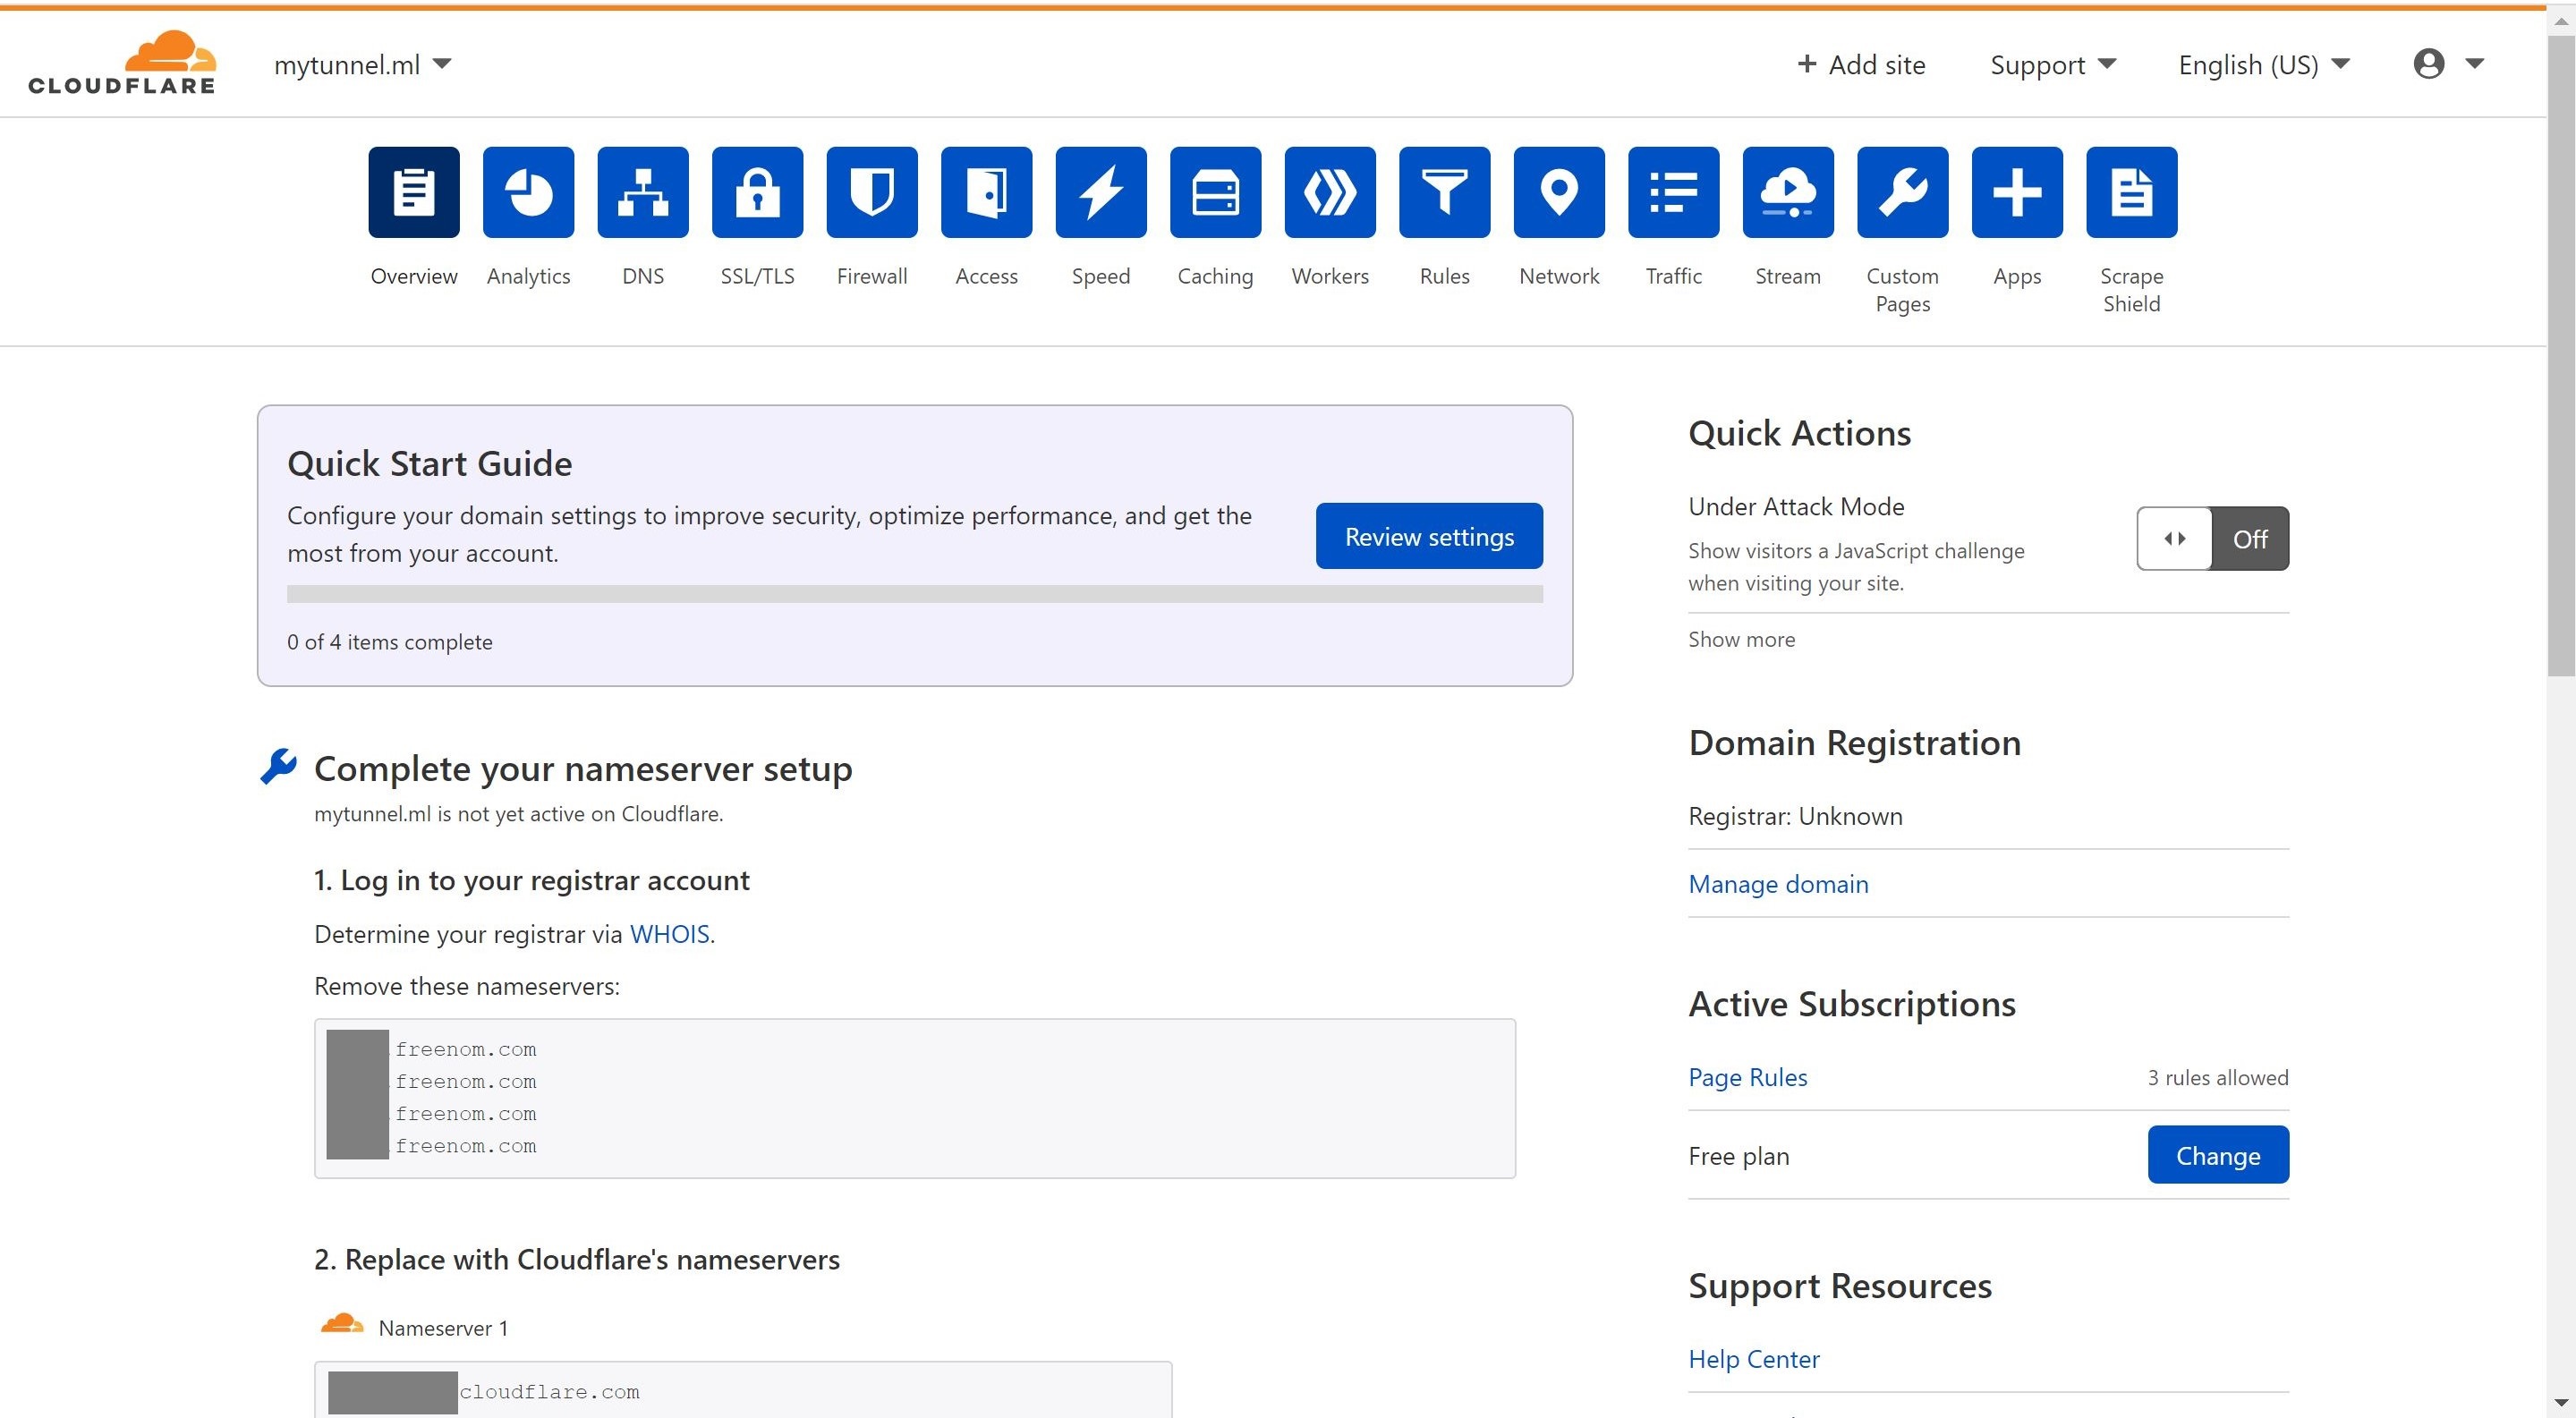2576x1418 pixels.
Task: Click '3 rules allowed' text
Action: (2218, 1078)
